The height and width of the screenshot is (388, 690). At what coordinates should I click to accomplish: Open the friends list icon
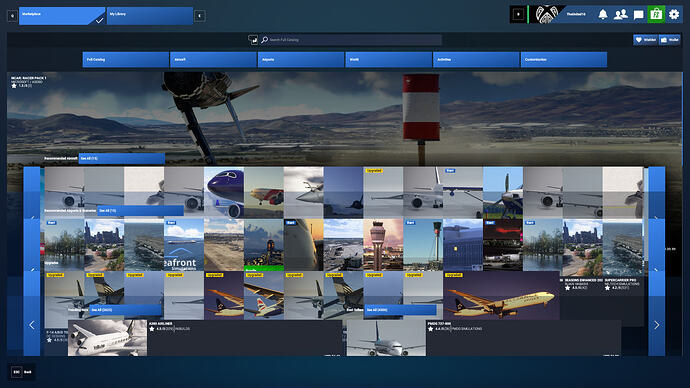pyautogui.click(x=620, y=15)
